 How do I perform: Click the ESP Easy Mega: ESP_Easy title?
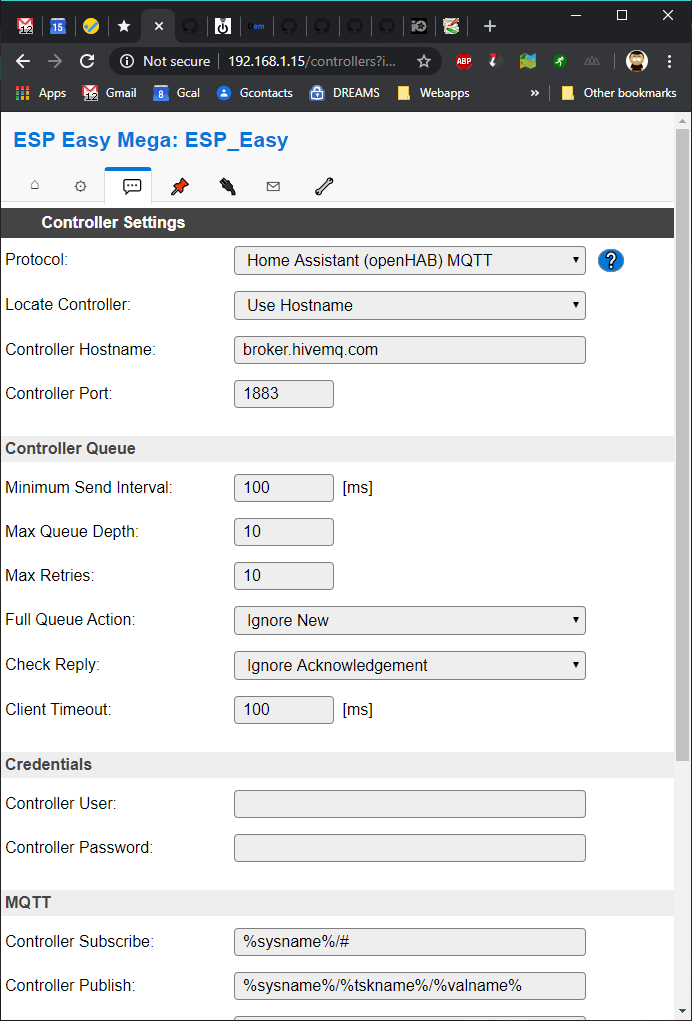(151, 140)
